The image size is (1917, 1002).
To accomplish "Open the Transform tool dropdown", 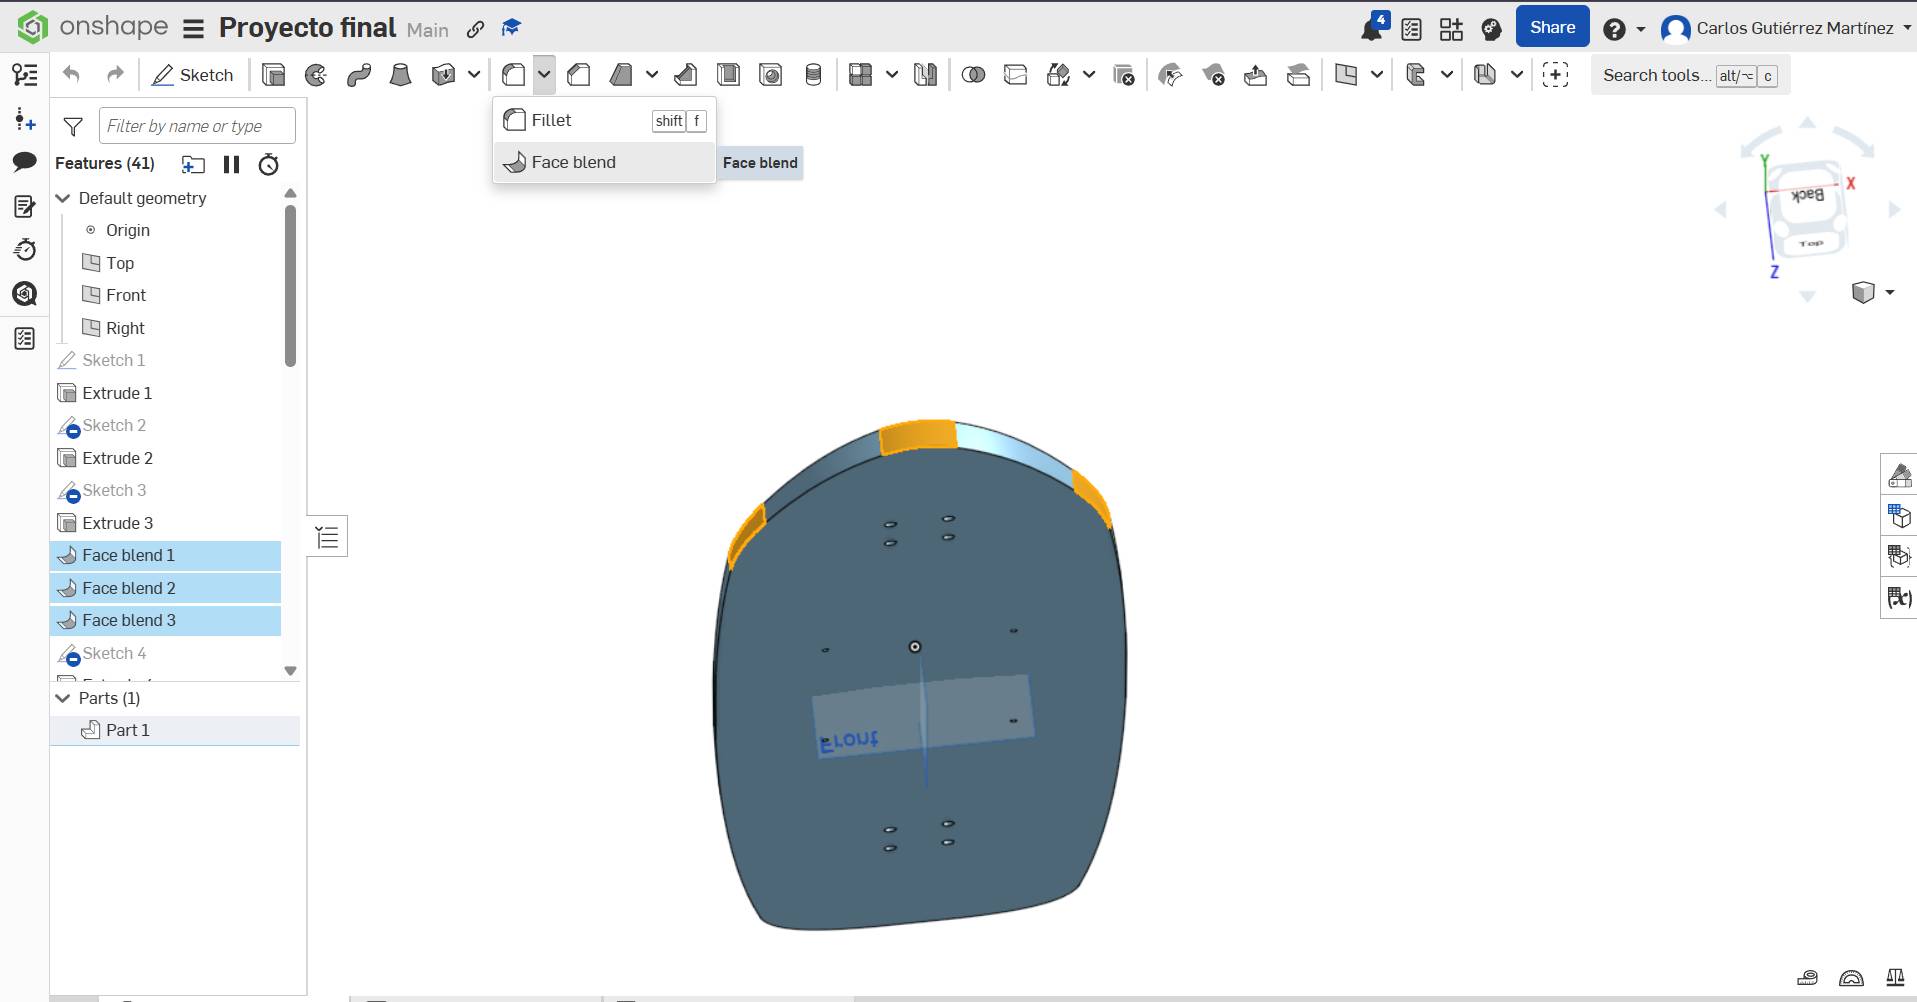I will coord(1089,75).
